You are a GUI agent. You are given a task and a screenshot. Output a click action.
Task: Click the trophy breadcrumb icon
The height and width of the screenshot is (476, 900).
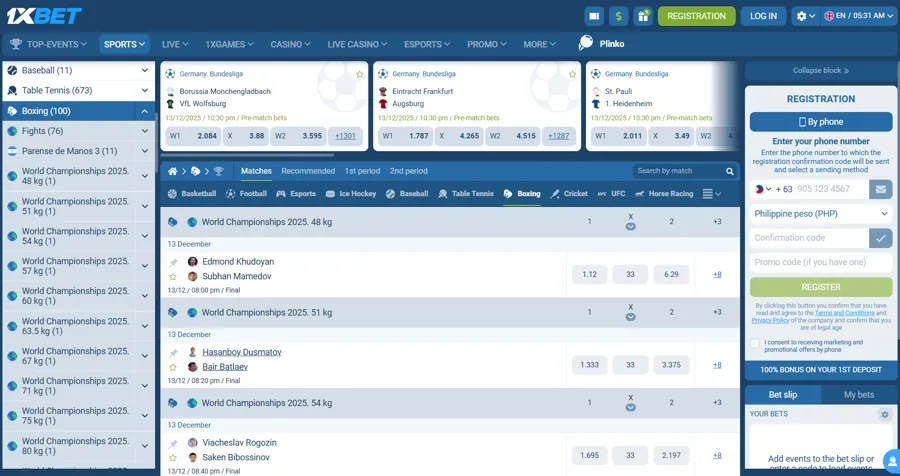[219, 171]
